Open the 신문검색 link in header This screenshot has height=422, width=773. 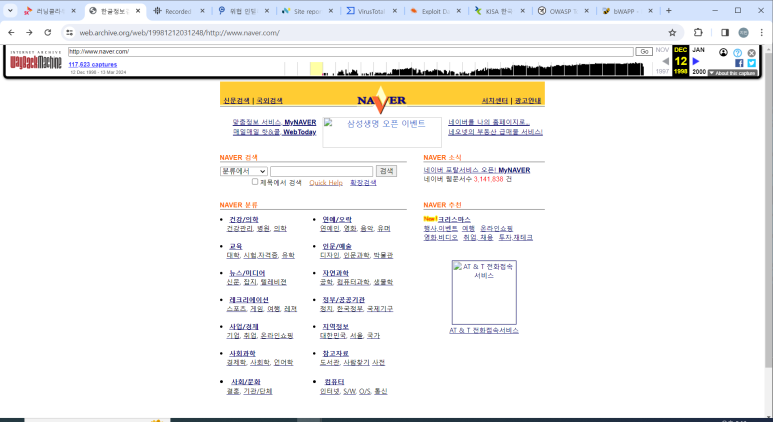236,101
